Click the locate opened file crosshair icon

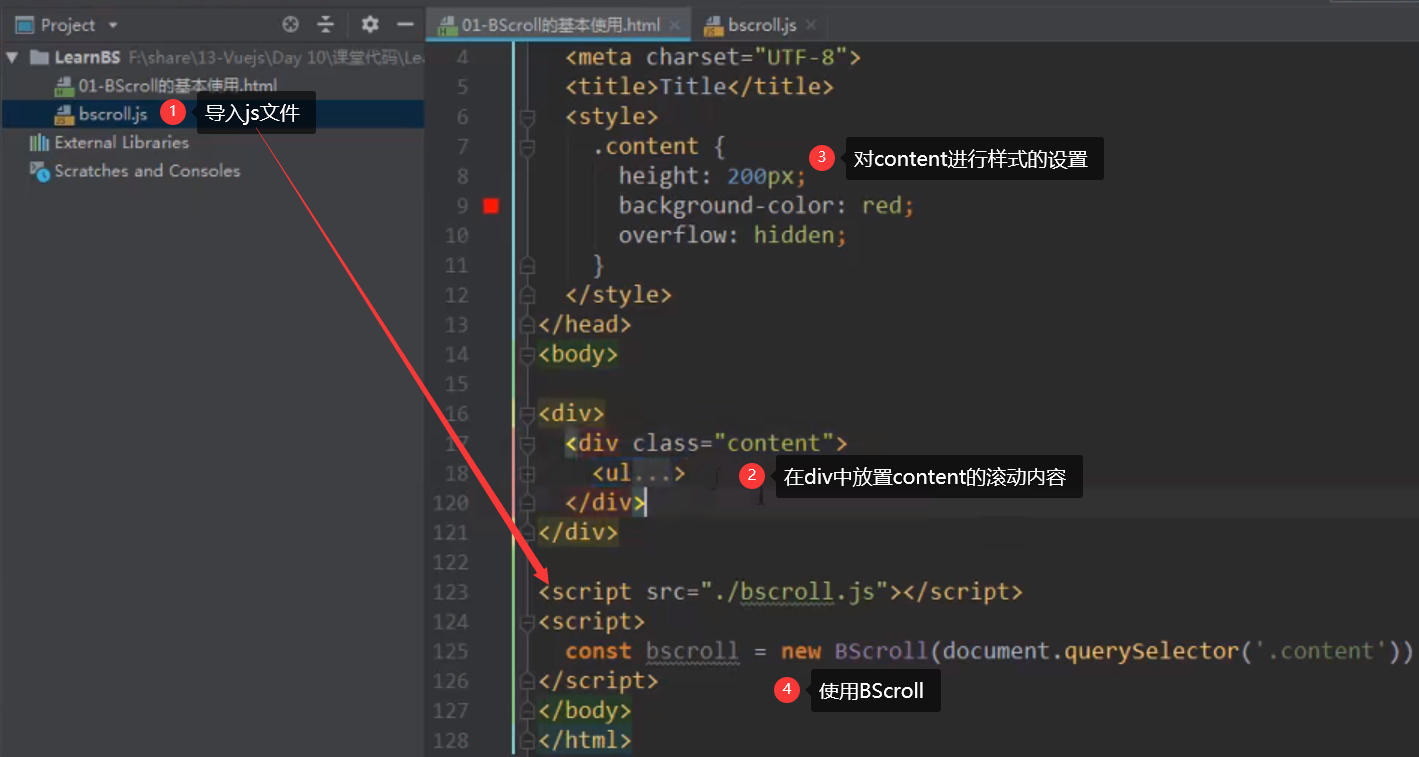click(290, 25)
